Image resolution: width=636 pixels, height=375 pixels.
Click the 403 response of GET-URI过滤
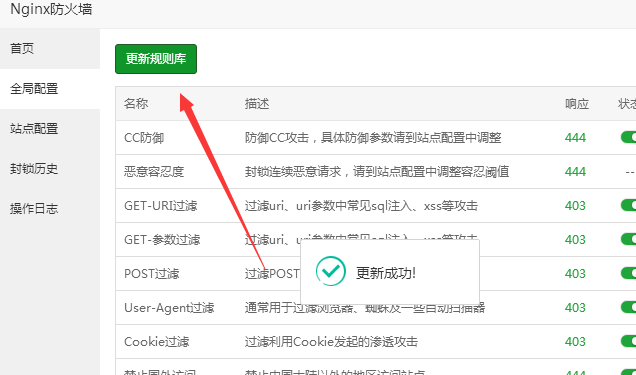coord(575,206)
